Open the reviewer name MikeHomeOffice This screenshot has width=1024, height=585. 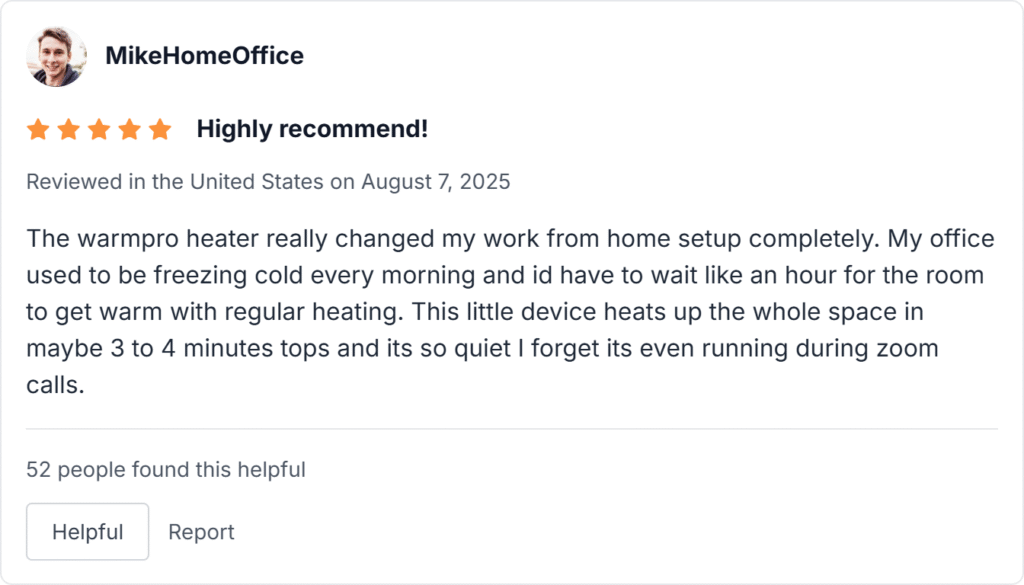point(205,56)
